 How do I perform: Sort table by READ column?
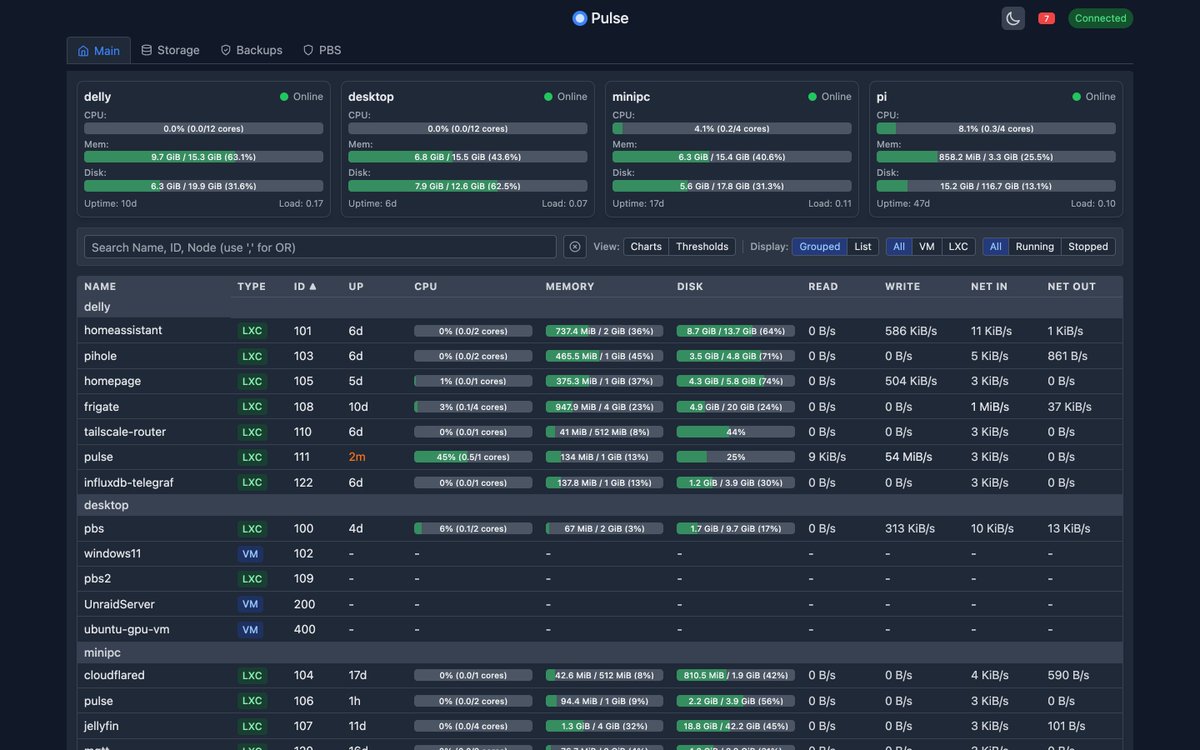point(825,287)
